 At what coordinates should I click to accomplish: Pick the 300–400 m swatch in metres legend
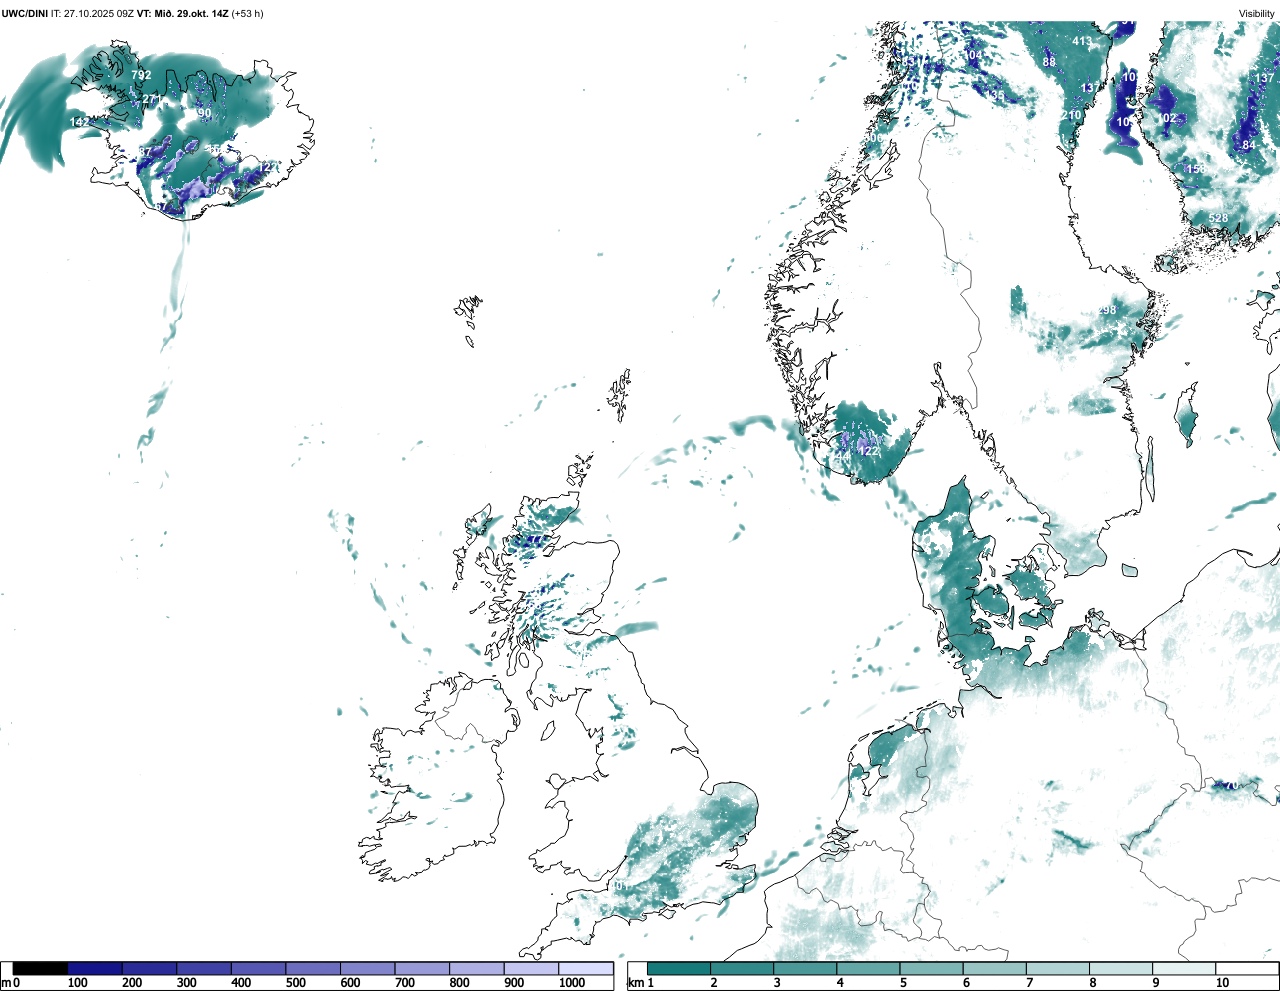(x=204, y=968)
